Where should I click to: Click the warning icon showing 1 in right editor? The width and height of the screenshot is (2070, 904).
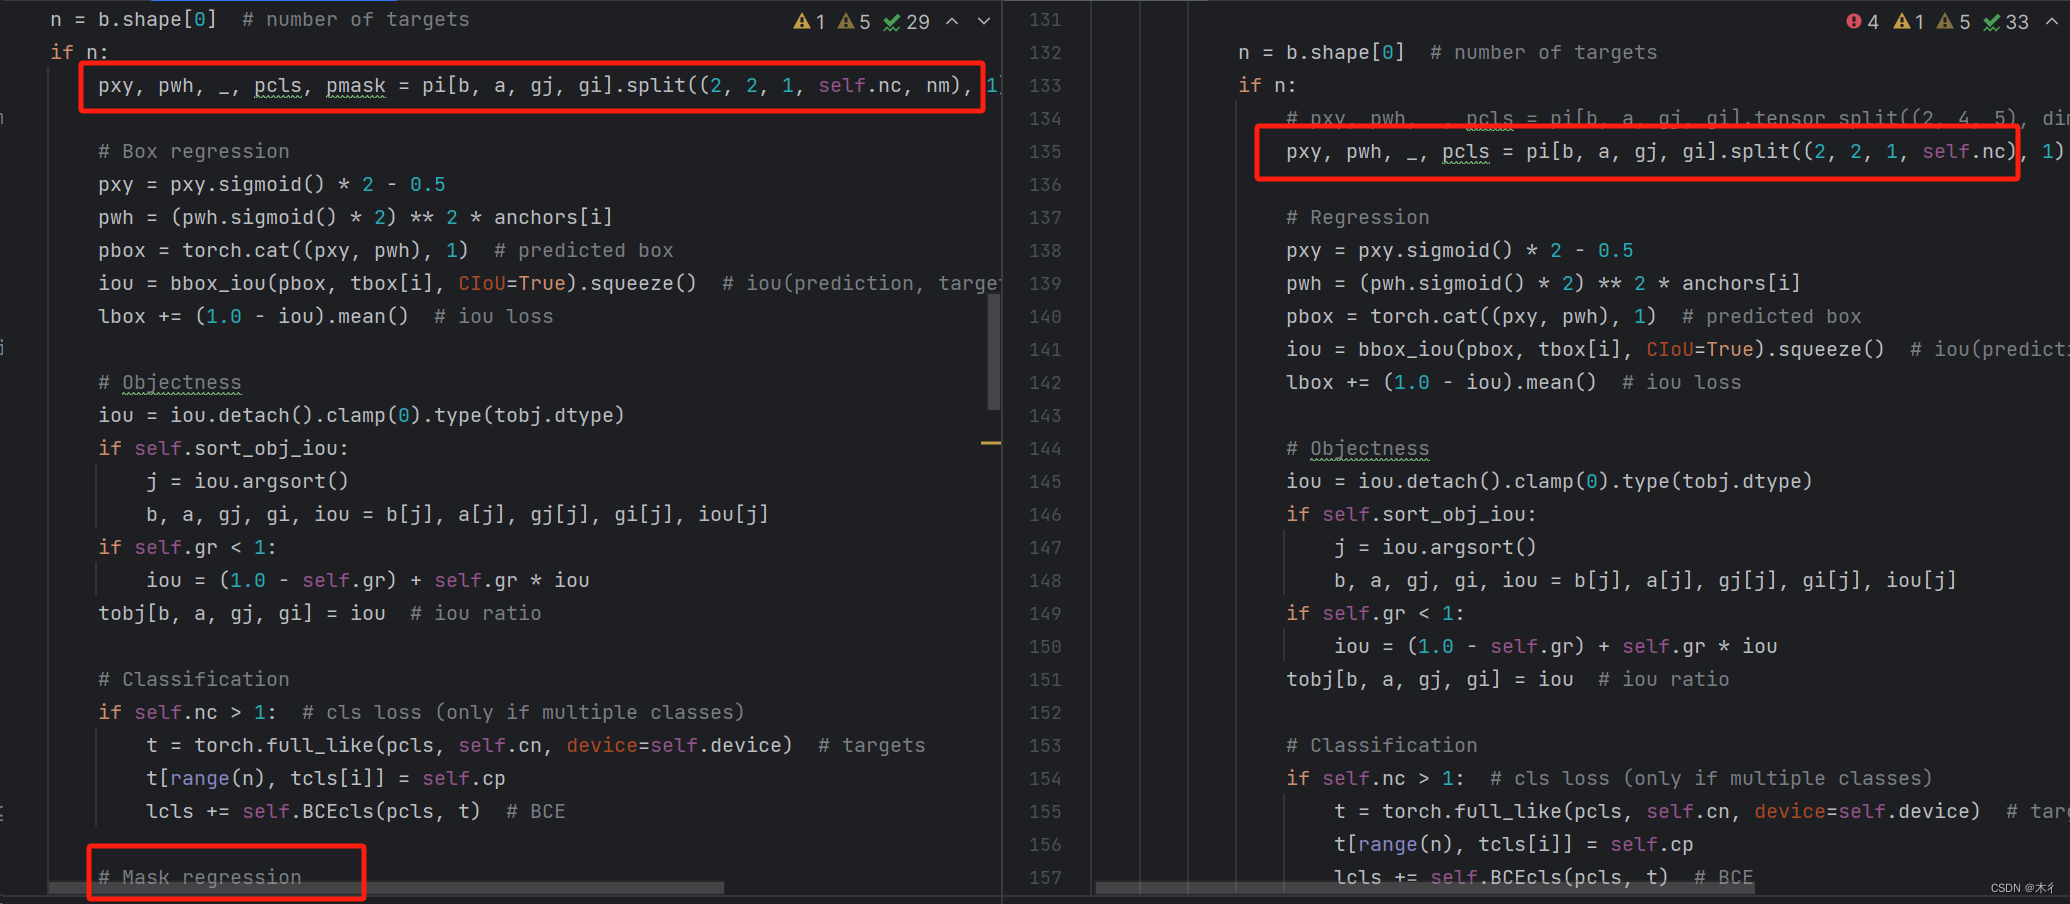point(1908,21)
